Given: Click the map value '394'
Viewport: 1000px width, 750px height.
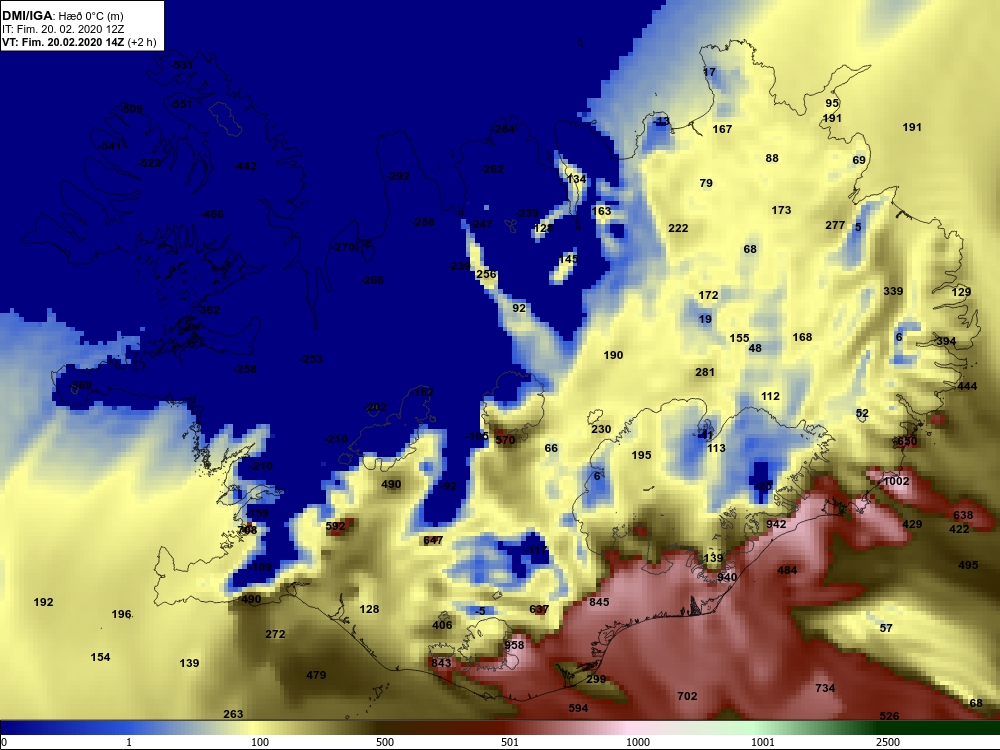Looking at the screenshot, I should 946,341.
